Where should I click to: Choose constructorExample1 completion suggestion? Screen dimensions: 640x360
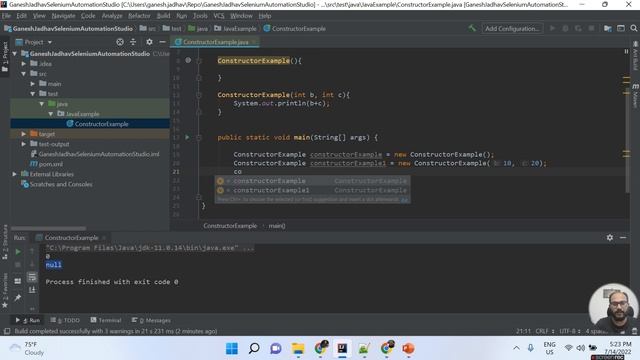pyautogui.click(x=312, y=190)
